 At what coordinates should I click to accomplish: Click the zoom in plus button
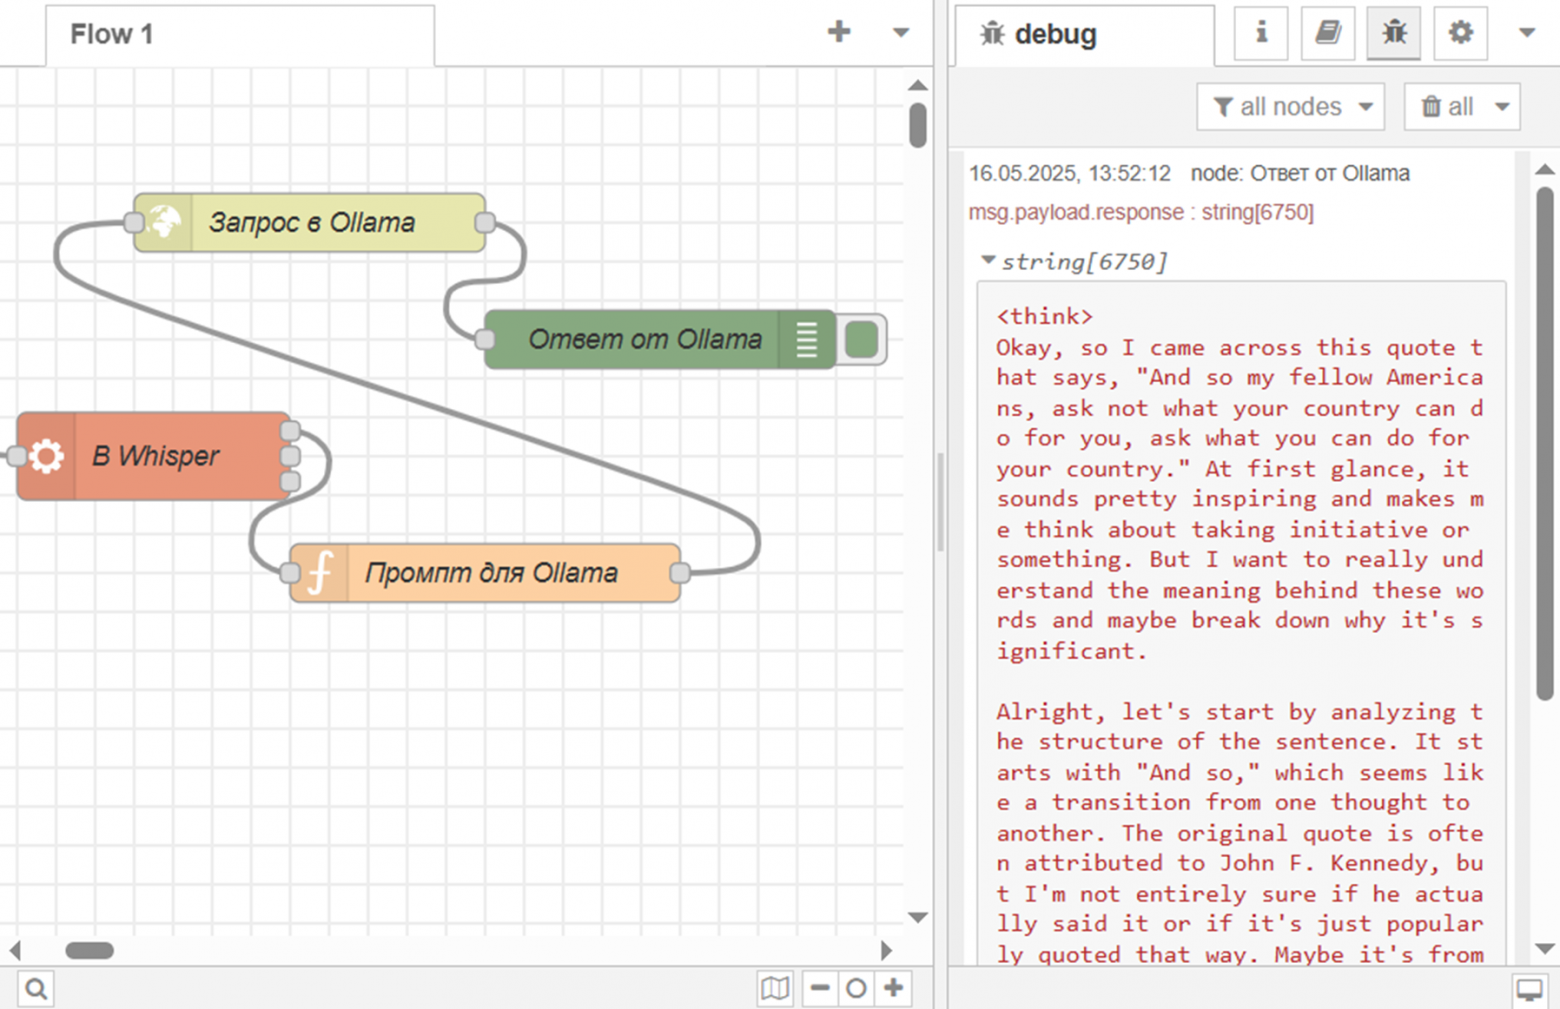coord(893,989)
